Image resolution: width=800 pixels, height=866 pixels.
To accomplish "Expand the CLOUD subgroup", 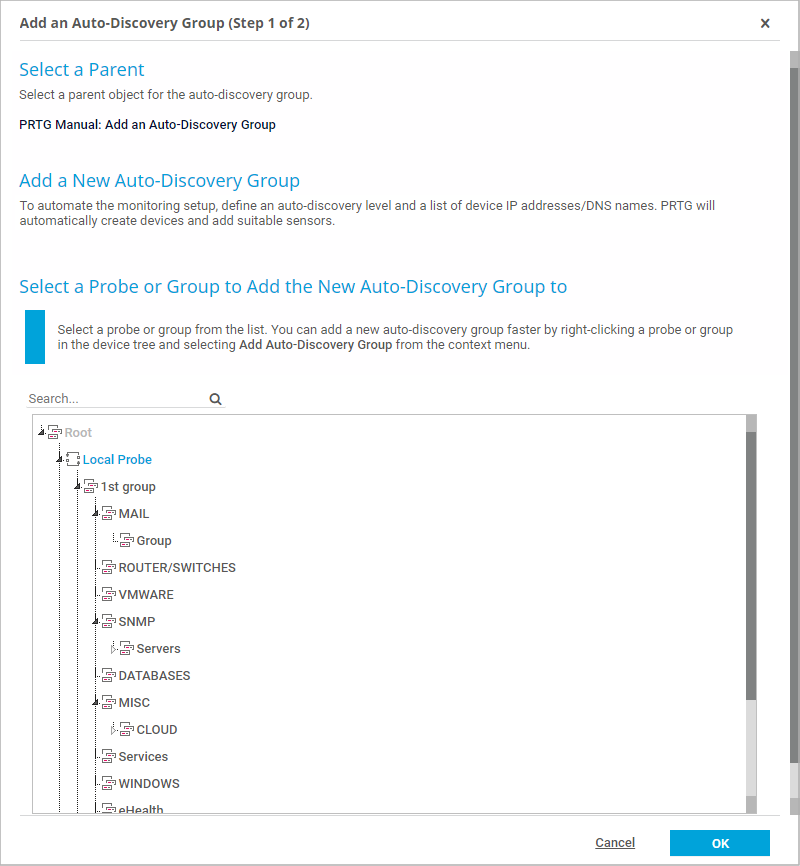I will tap(114, 730).
